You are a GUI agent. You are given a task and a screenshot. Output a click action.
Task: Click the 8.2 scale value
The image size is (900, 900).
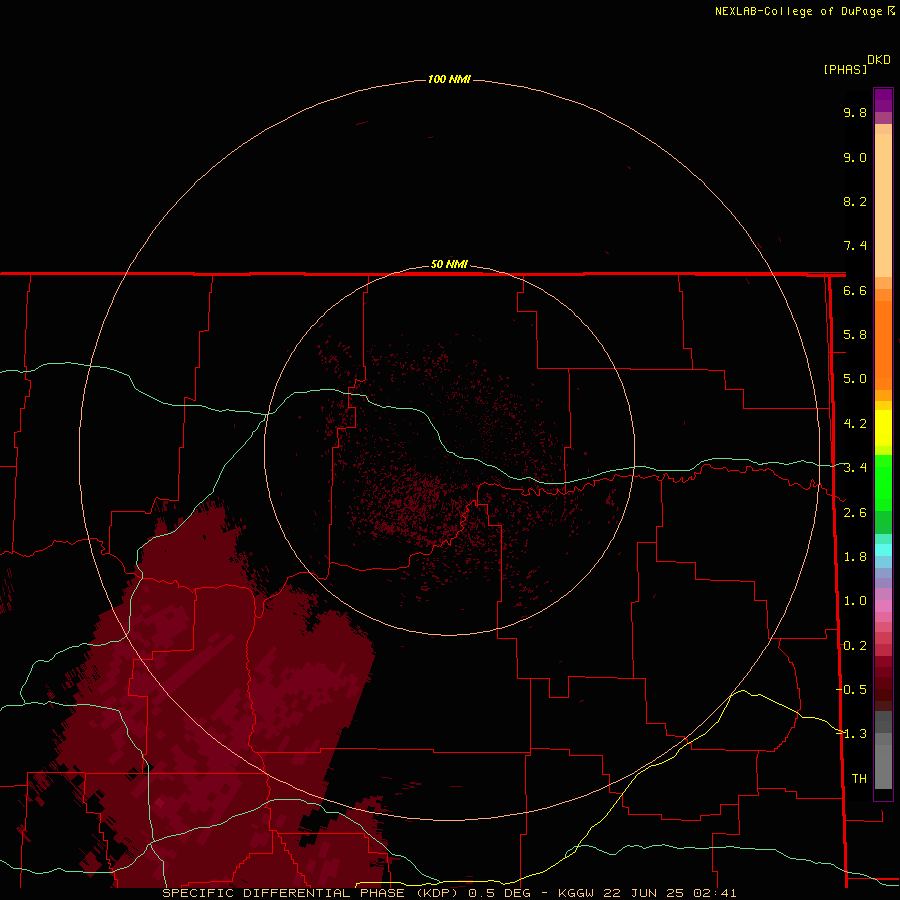855,201
